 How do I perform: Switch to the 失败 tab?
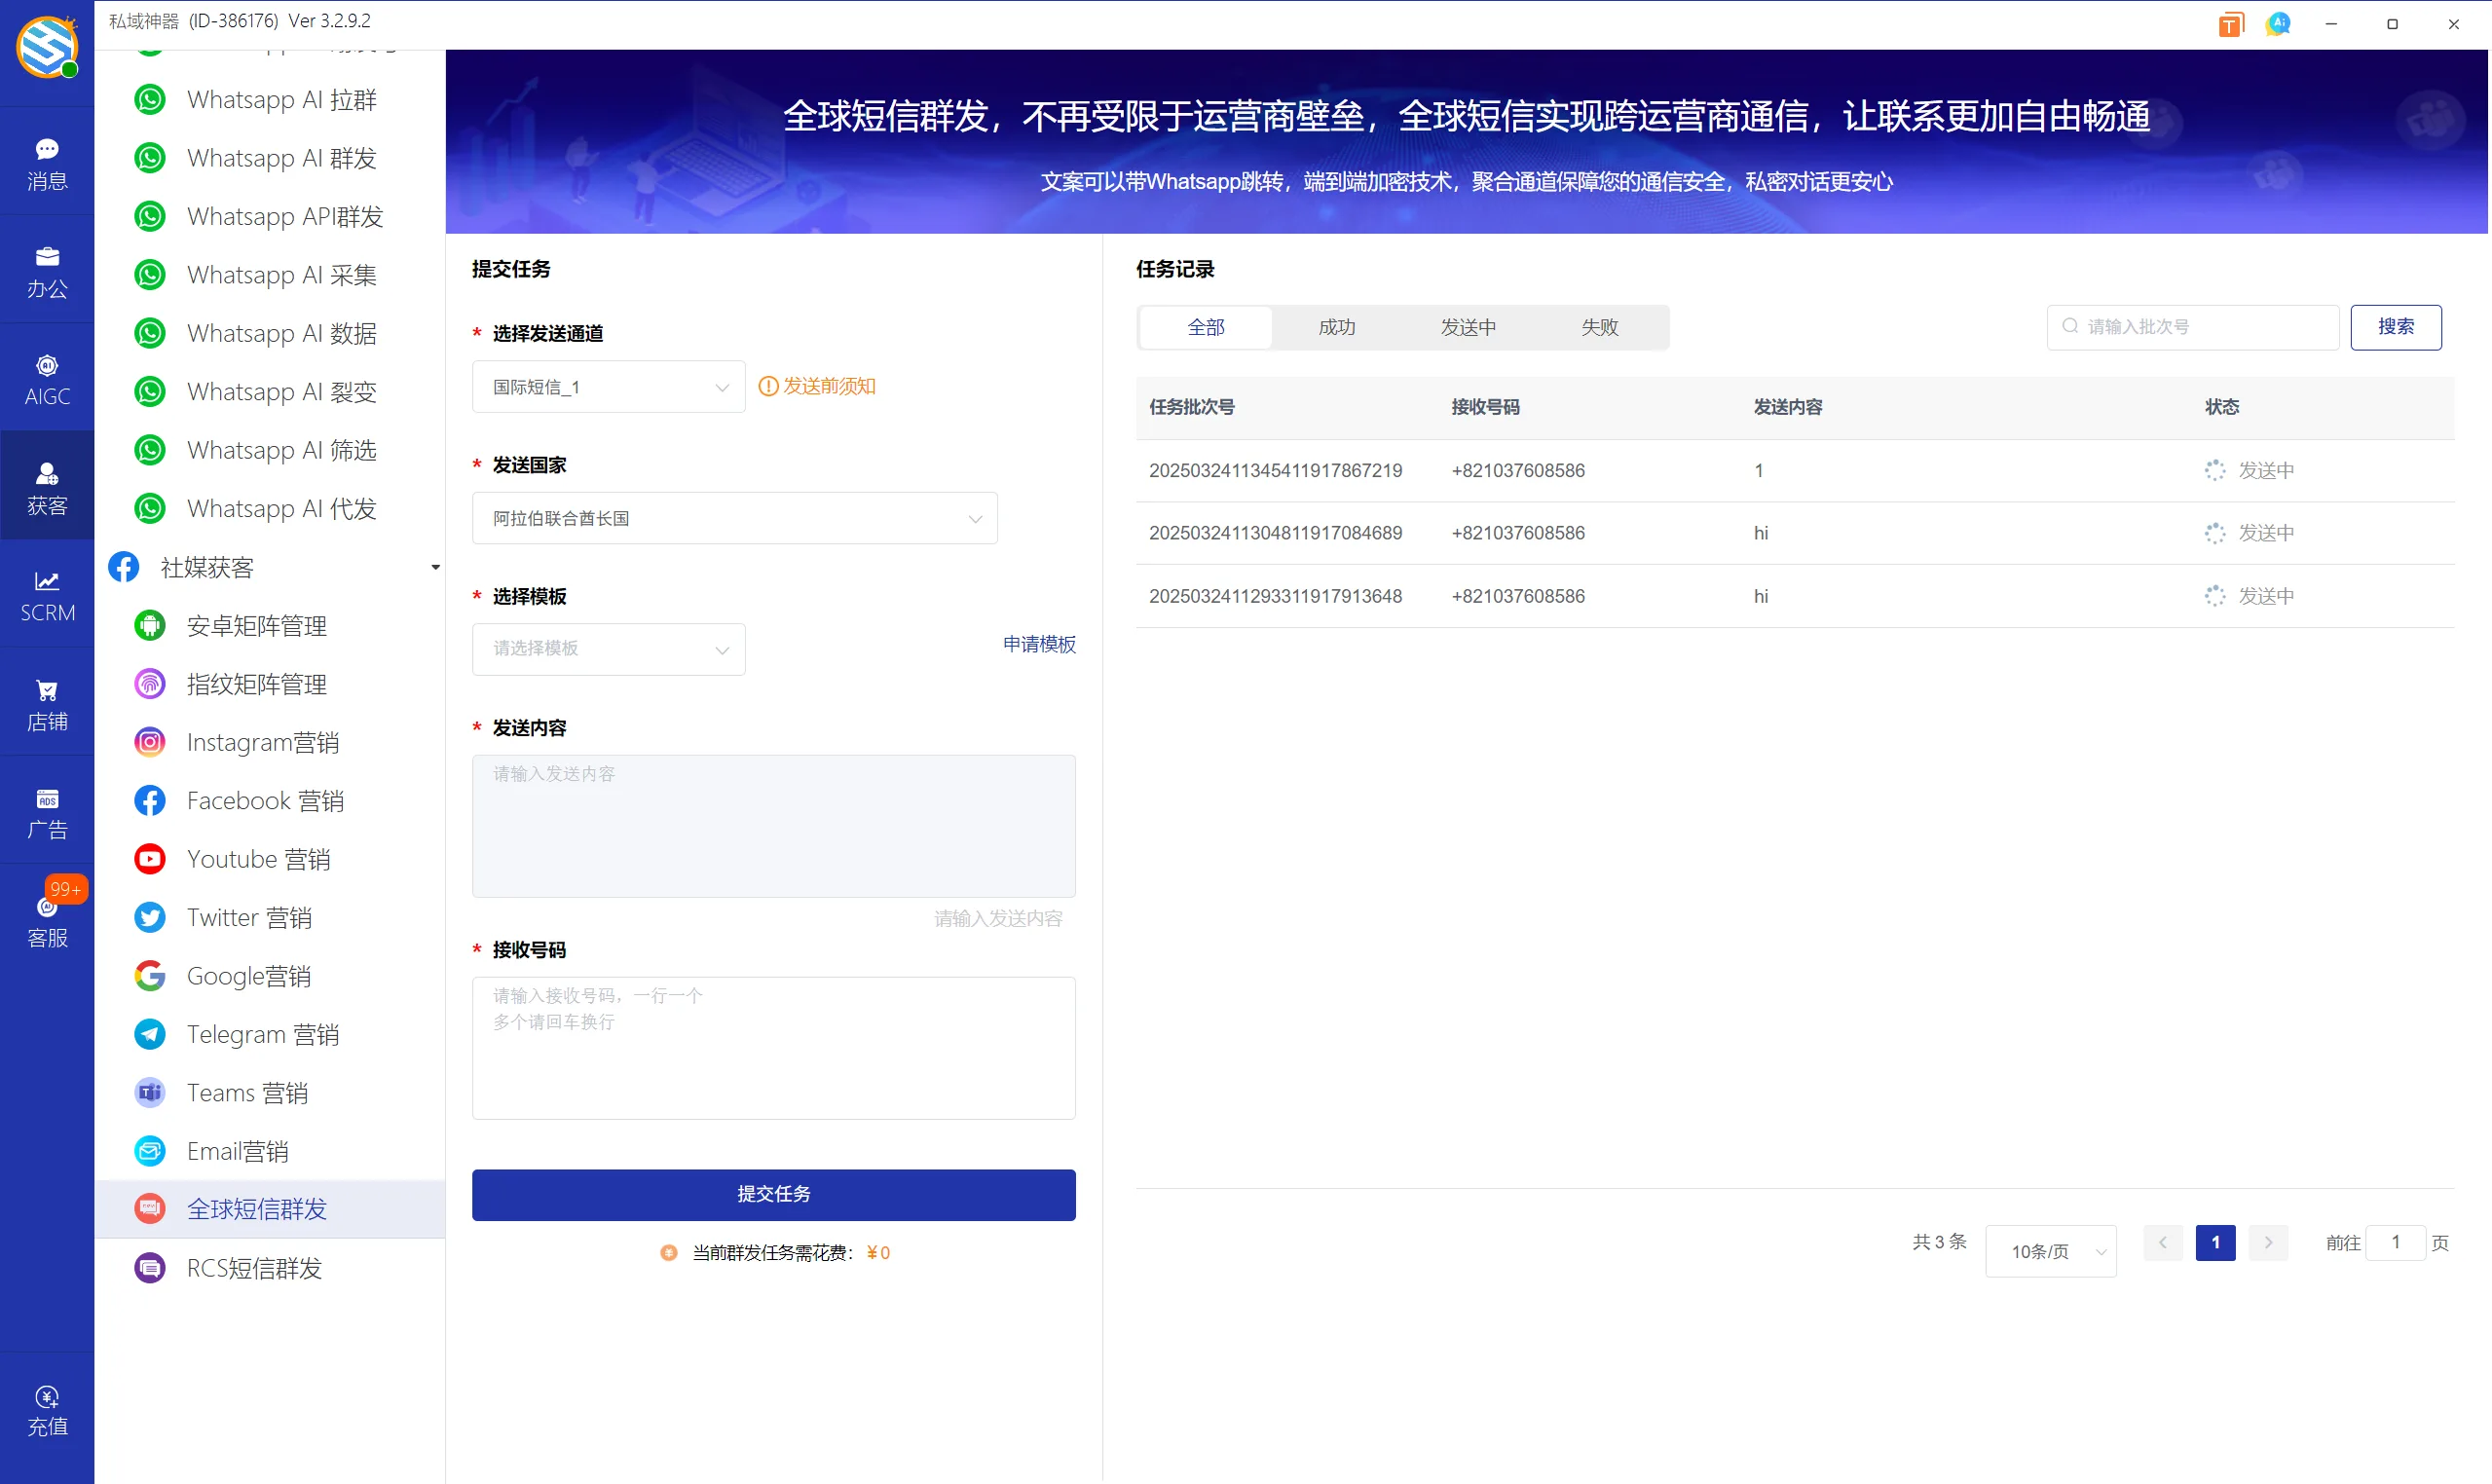click(1599, 326)
